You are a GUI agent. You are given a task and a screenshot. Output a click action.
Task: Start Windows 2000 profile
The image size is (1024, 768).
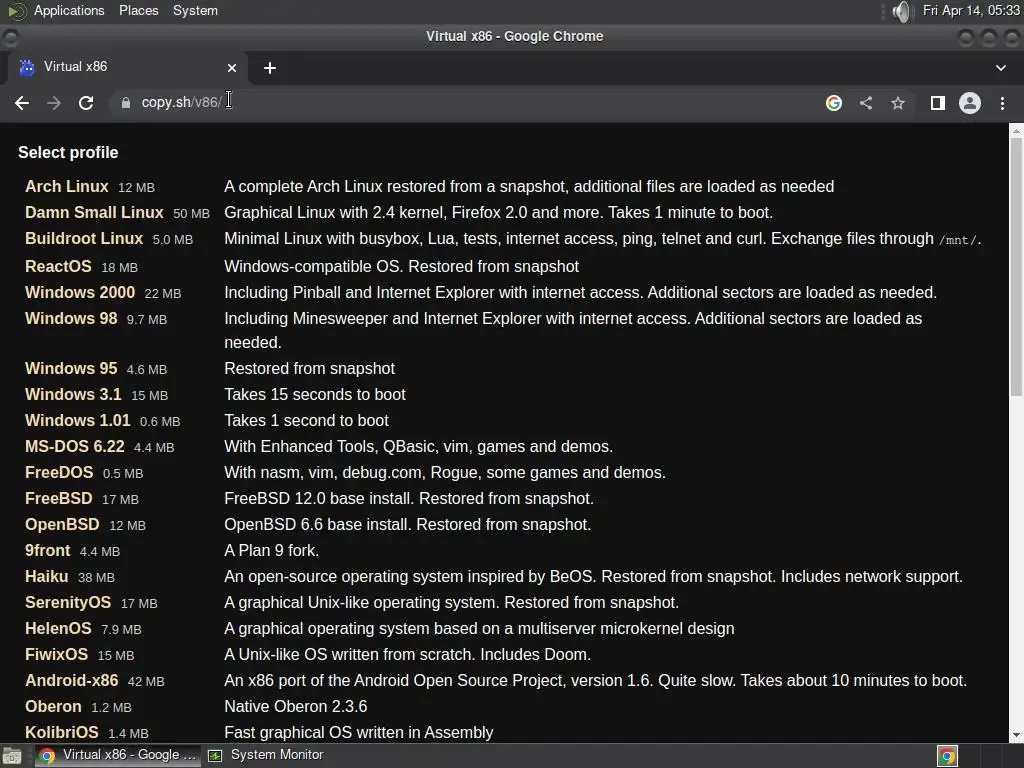(x=80, y=293)
